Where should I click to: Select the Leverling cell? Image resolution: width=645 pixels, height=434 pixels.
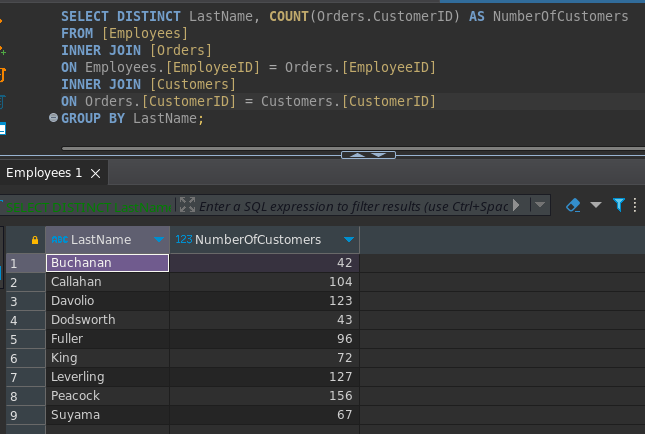click(x=107, y=376)
